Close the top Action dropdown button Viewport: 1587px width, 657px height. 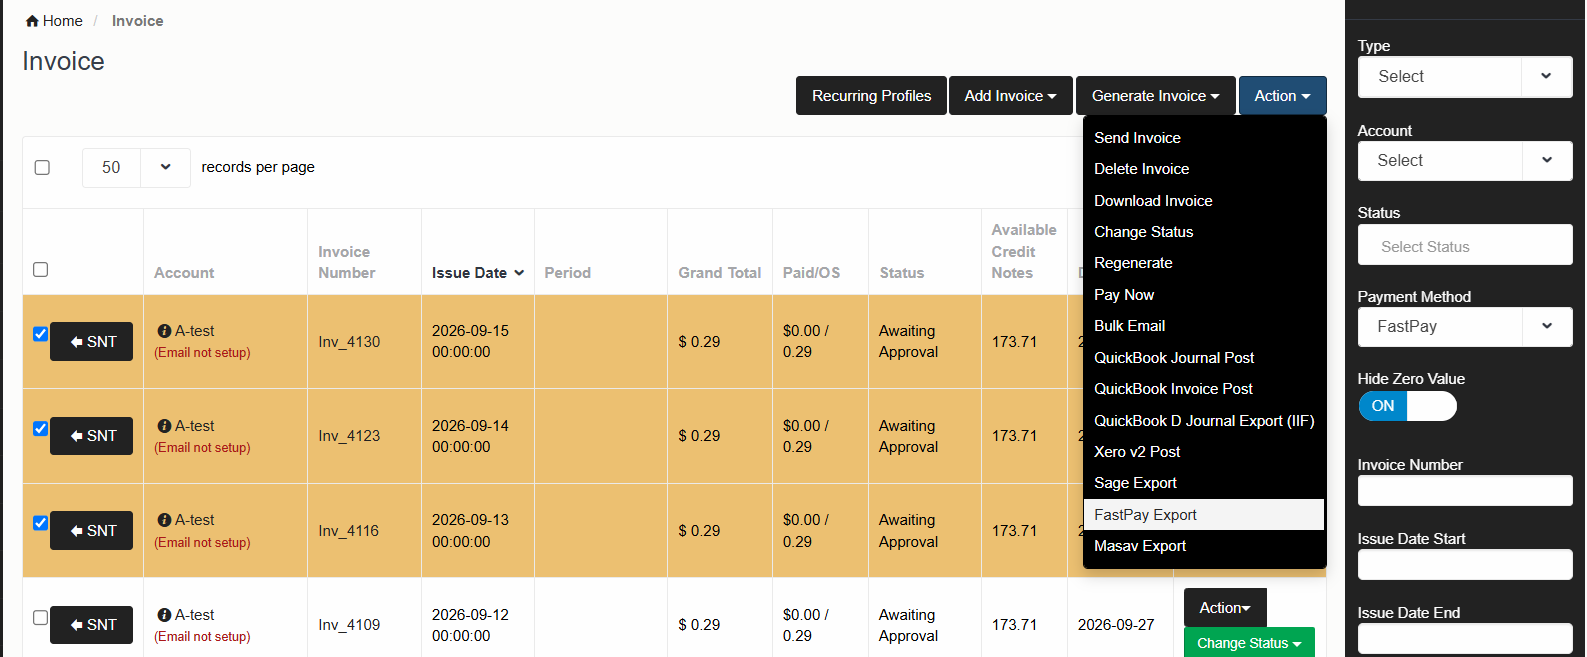[1282, 96]
